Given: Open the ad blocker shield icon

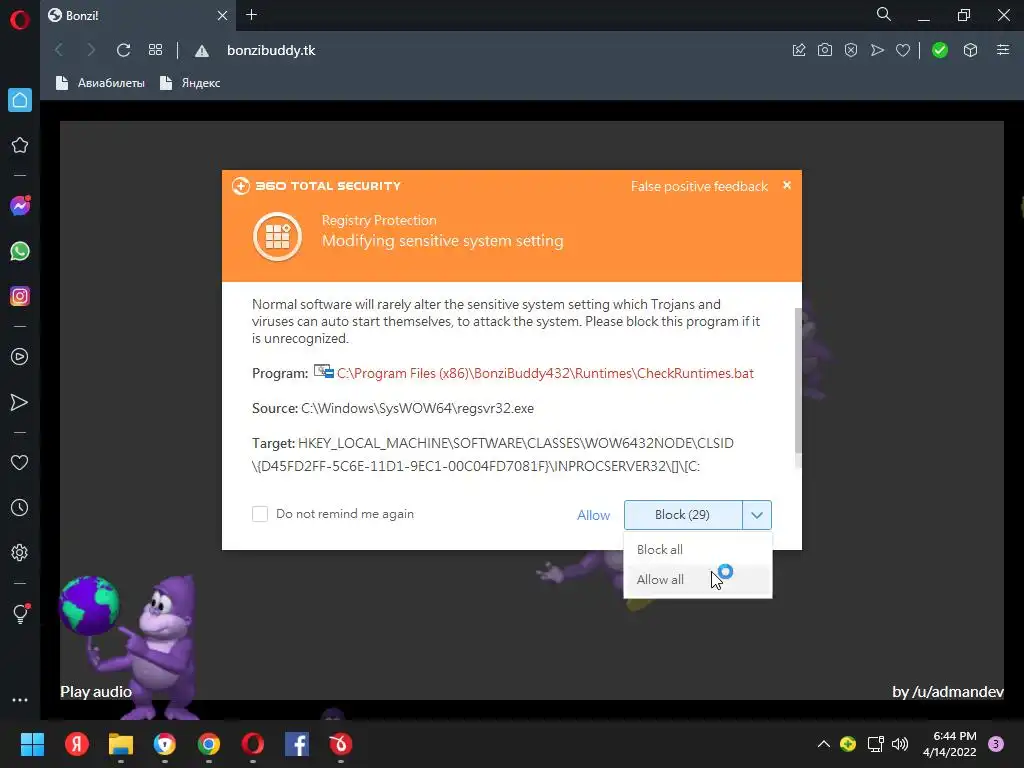Looking at the screenshot, I should tap(851, 50).
